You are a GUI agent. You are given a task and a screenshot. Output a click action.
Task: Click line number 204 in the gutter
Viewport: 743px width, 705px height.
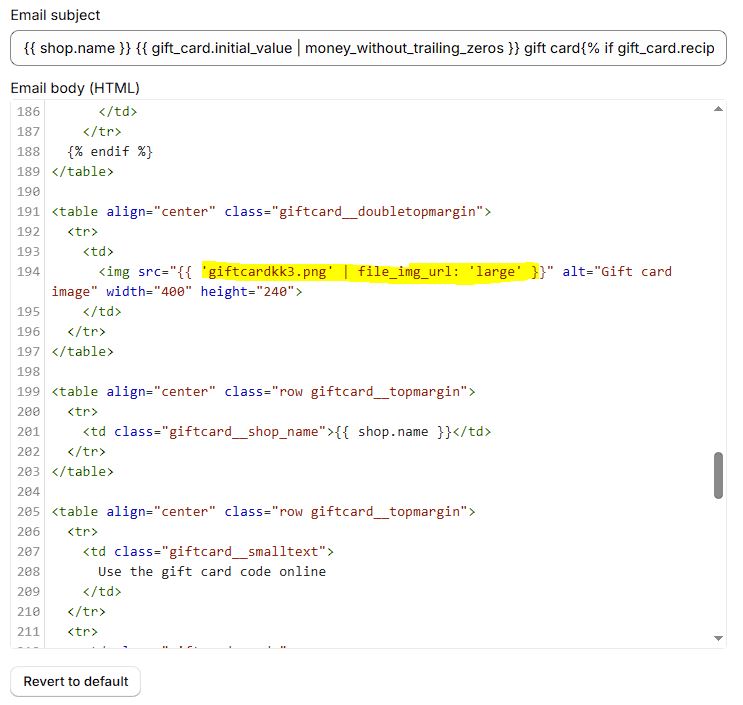point(28,491)
